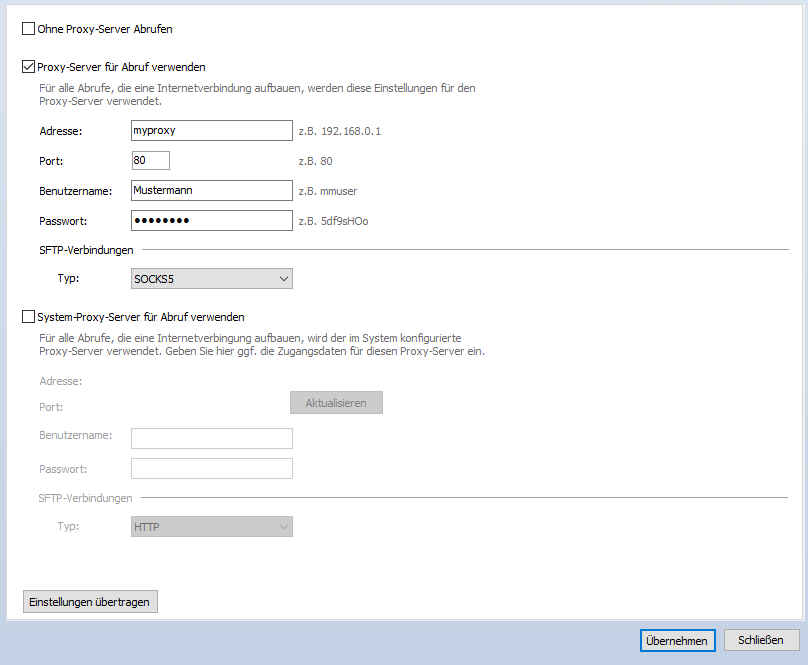Click into the Port field showing 80
The image size is (808, 665).
150,160
